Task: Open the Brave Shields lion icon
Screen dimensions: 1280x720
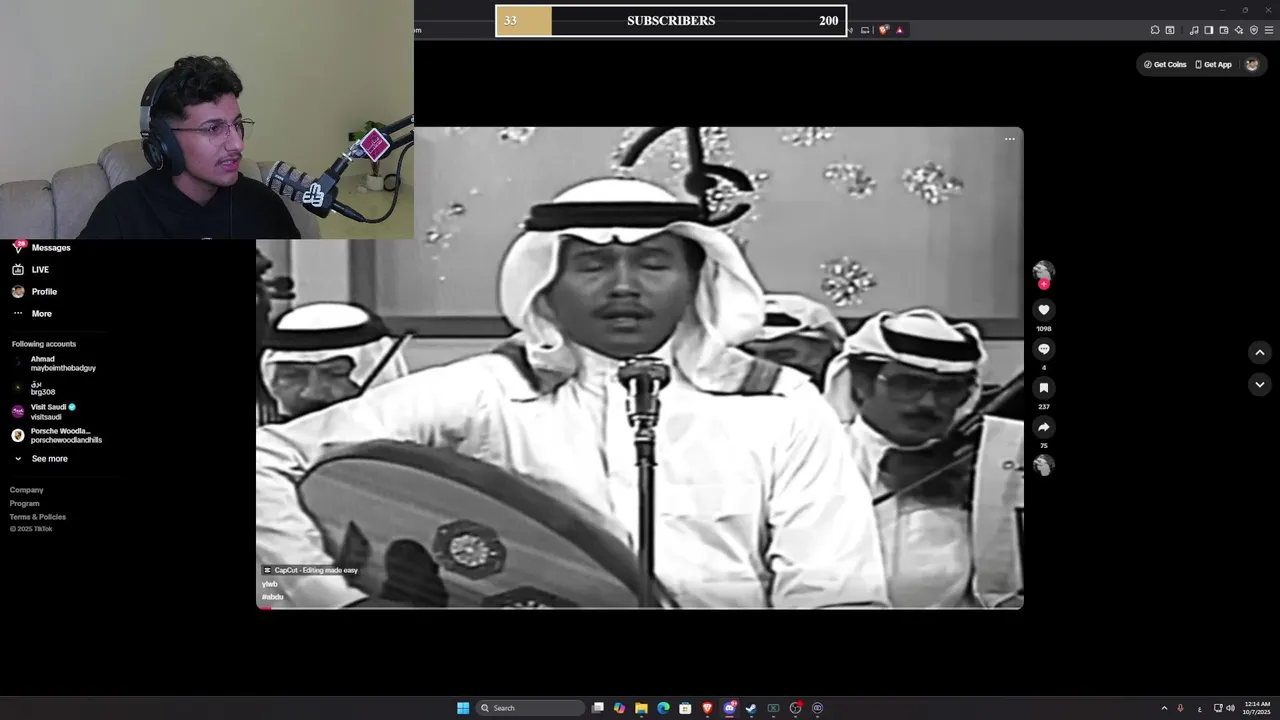Action: [x=883, y=30]
